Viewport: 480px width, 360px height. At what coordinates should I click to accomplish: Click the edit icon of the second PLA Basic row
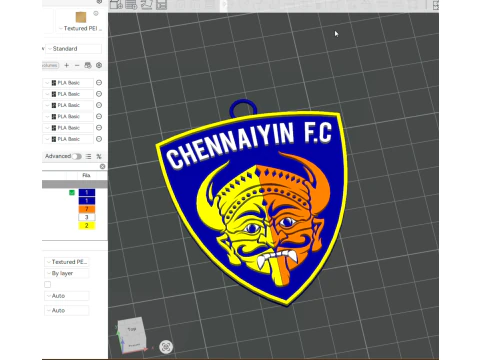(x=99, y=94)
